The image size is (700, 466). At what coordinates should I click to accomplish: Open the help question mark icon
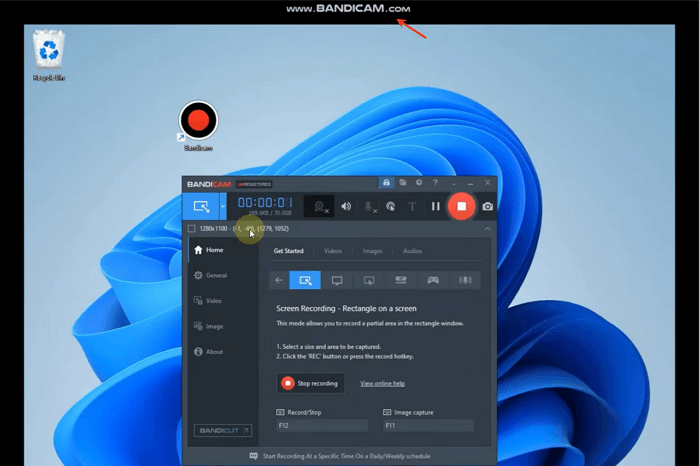(435, 183)
